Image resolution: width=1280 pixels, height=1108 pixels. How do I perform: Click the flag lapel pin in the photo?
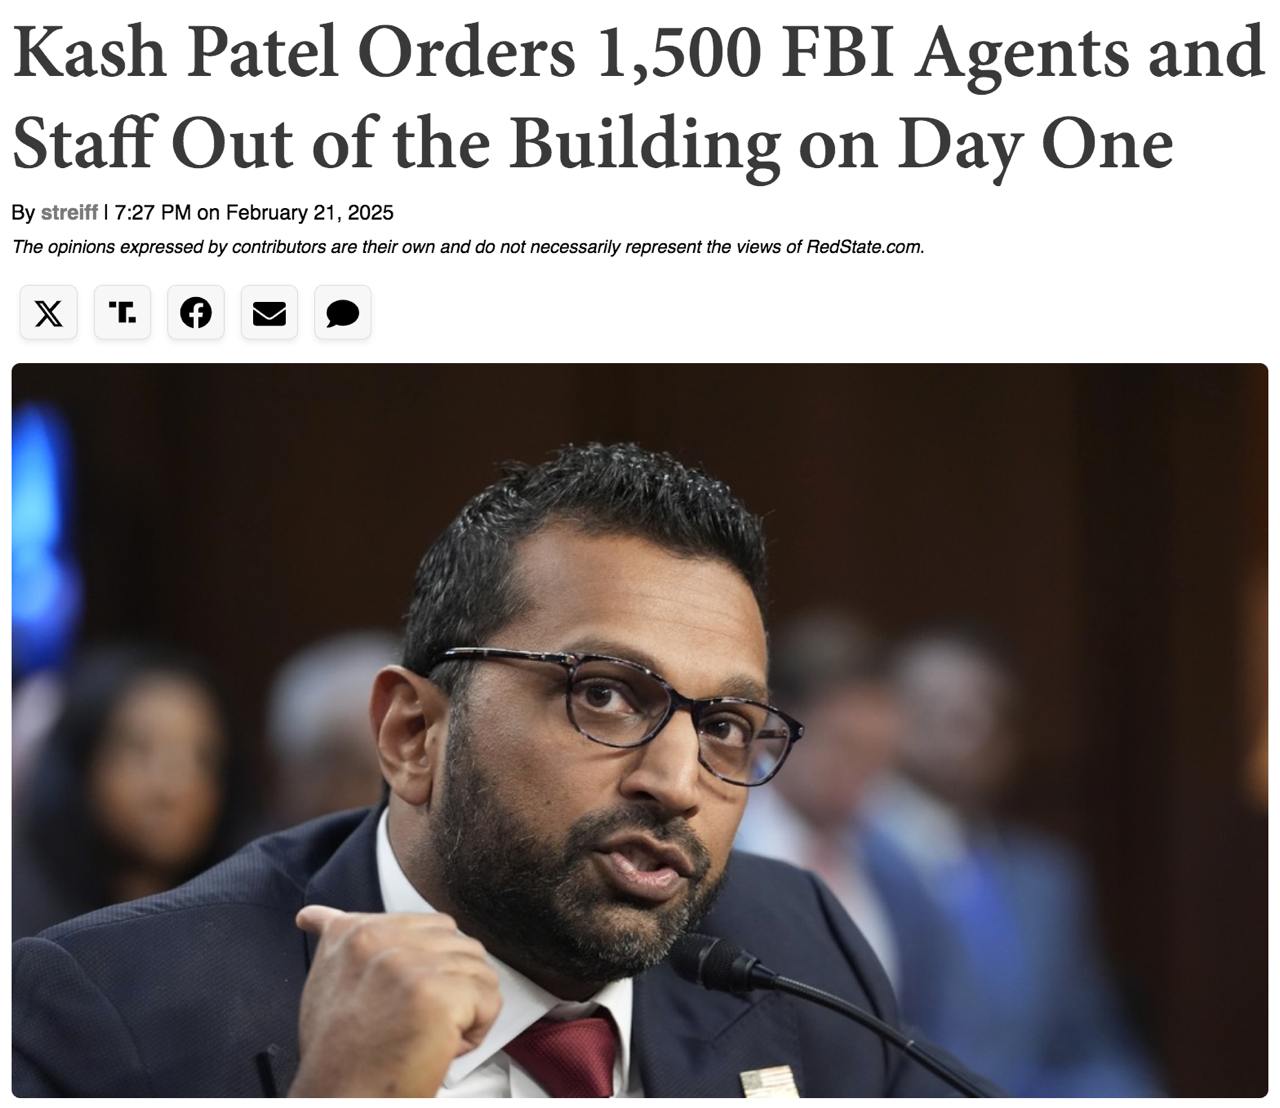pyautogui.click(x=769, y=1084)
